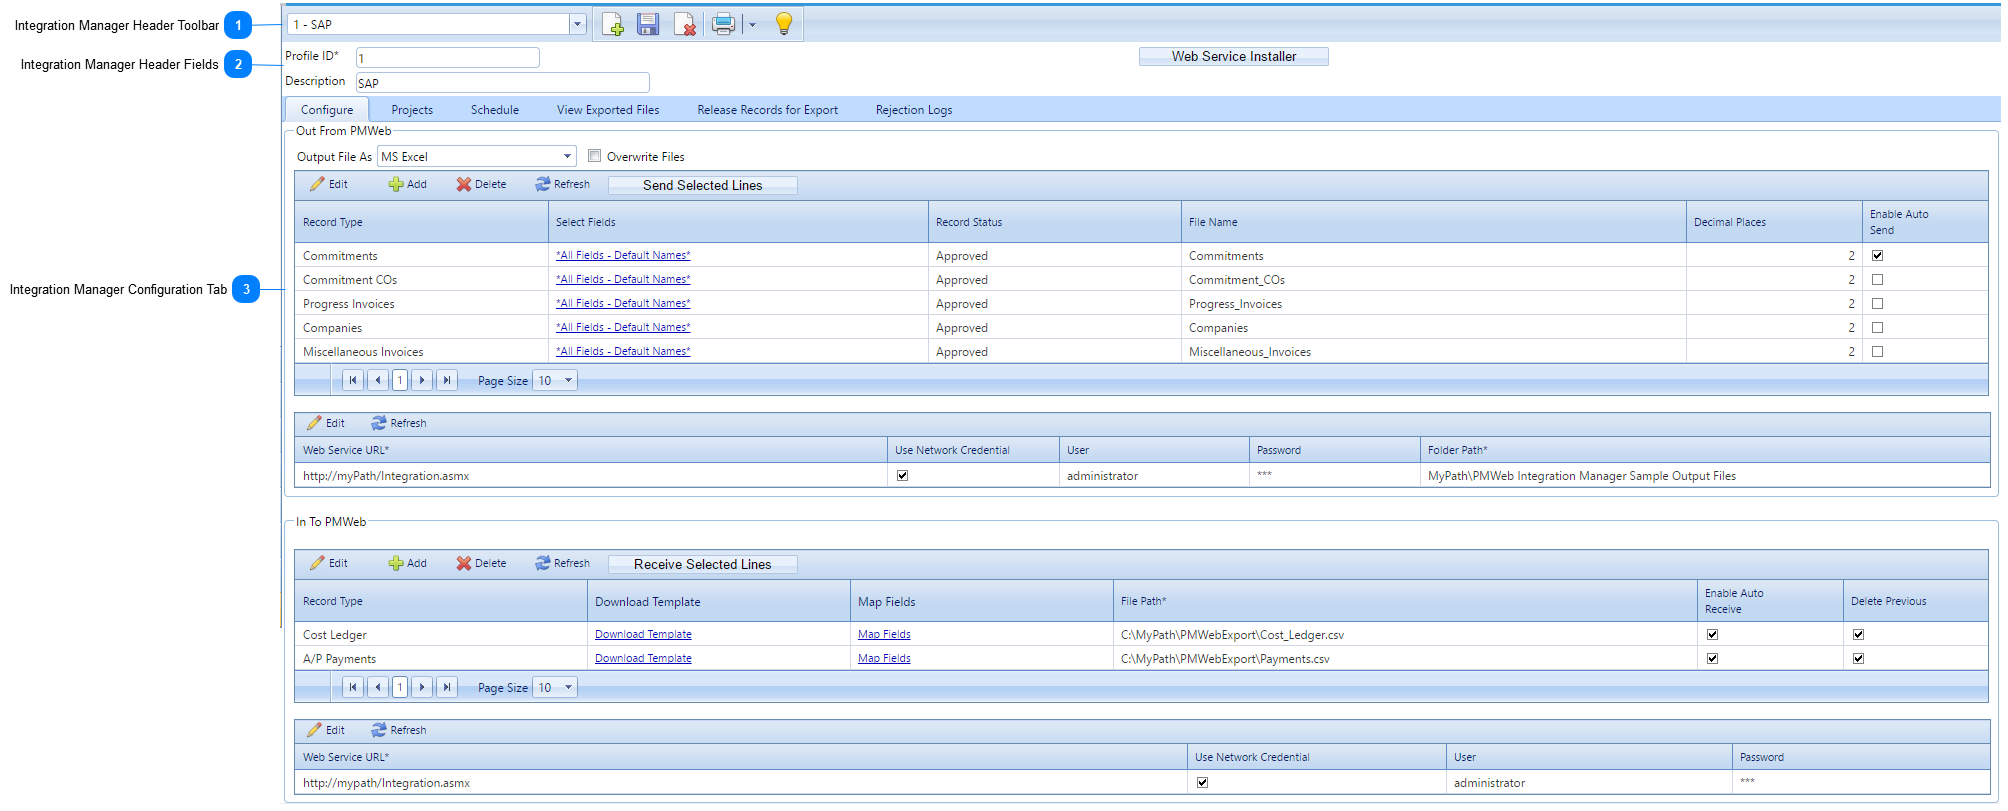Click Edit in Out From PMWeb grid
Screen dimensions: 2008x811
tap(328, 184)
